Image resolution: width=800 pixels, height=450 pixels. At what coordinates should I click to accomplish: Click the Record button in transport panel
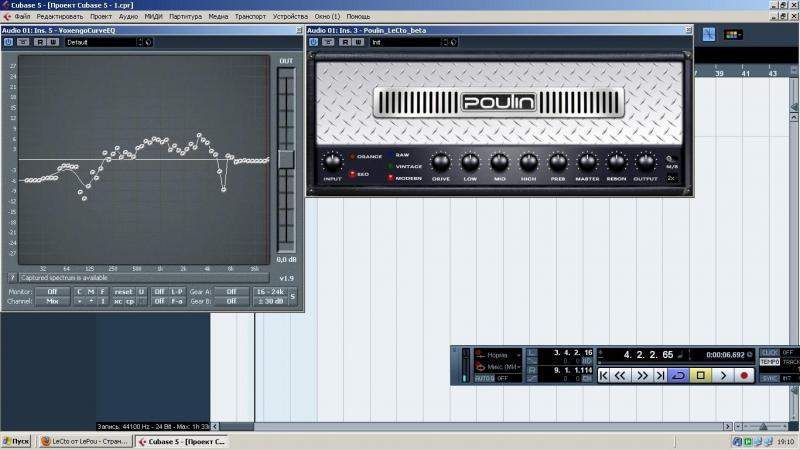click(x=744, y=375)
